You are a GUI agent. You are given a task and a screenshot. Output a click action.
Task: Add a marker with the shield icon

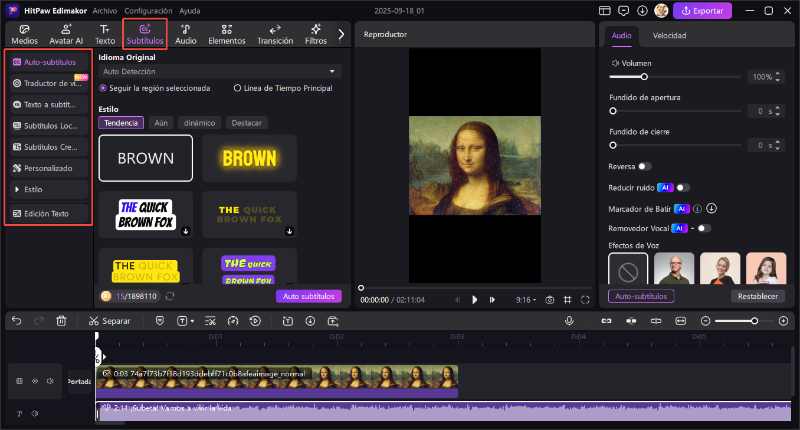[160, 321]
